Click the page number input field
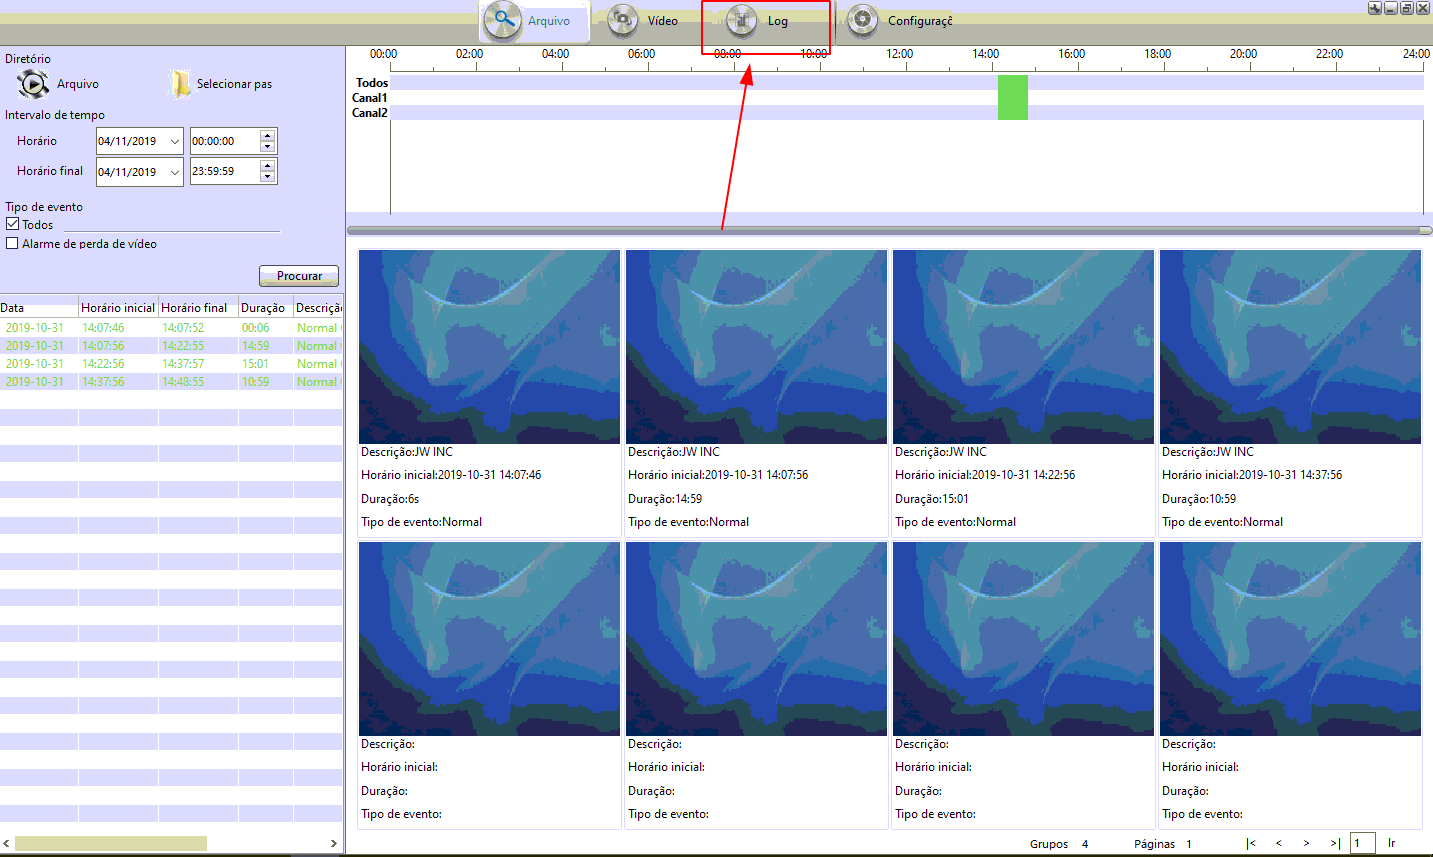Screen dimensions: 1433x857 tap(1362, 843)
